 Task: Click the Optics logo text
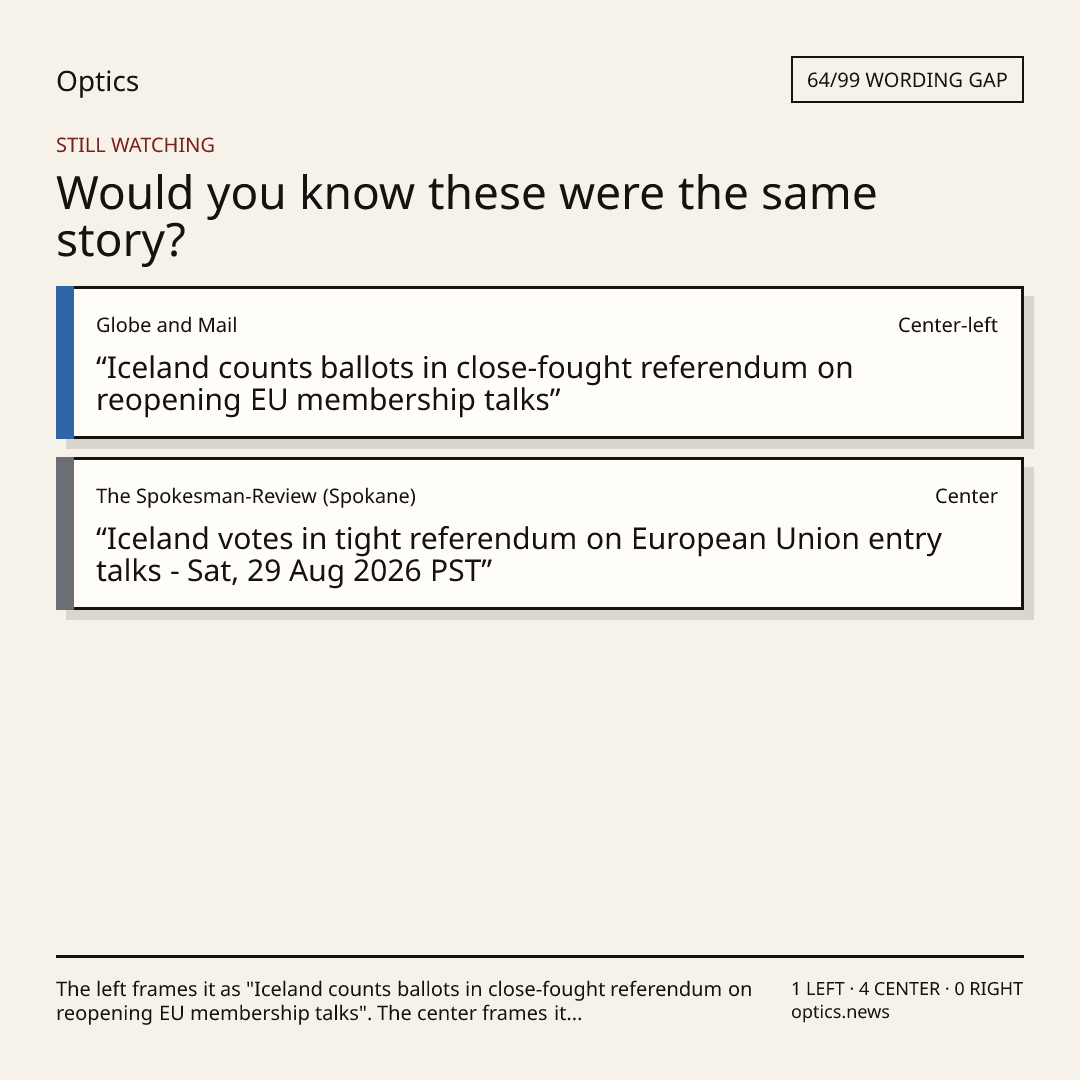[x=97, y=81]
